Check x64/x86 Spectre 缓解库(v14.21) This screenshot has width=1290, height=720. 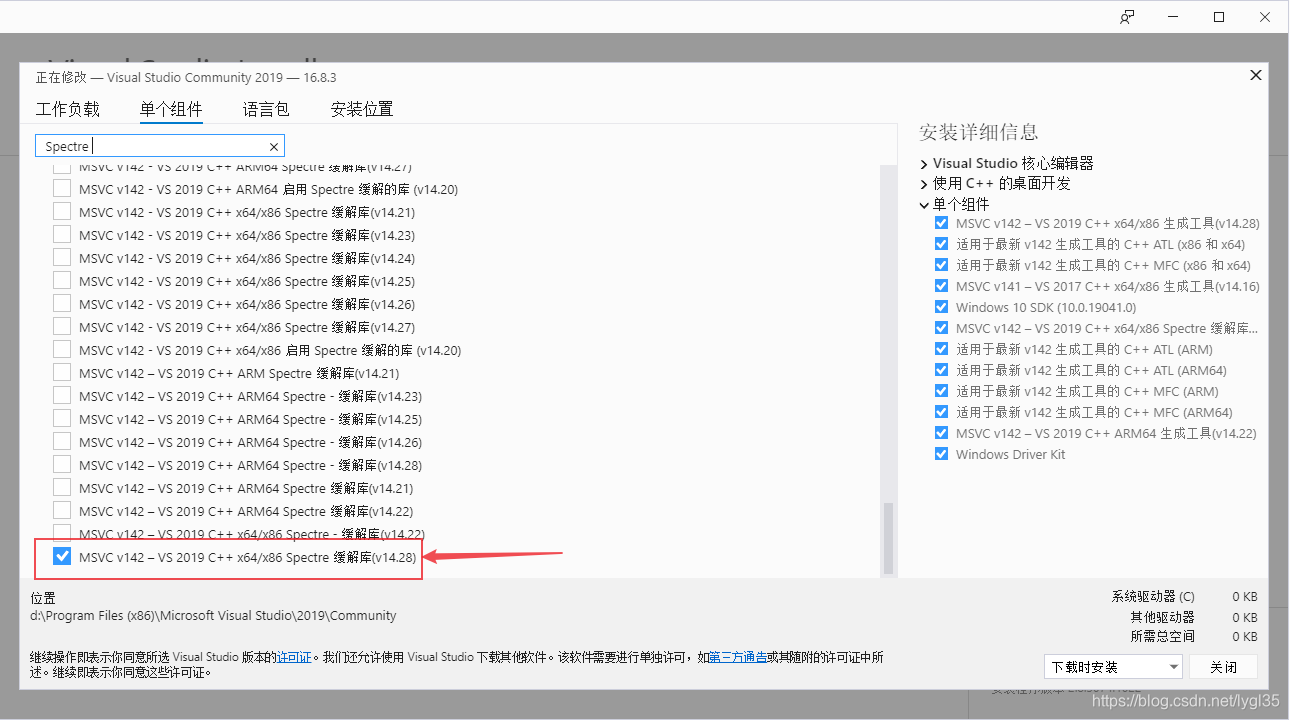pyautogui.click(x=62, y=212)
